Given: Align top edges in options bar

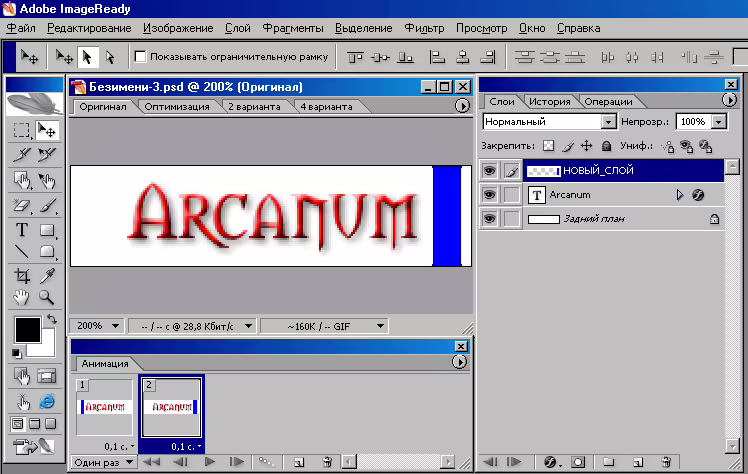Looking at the screenshot, I should click(355, 57).
